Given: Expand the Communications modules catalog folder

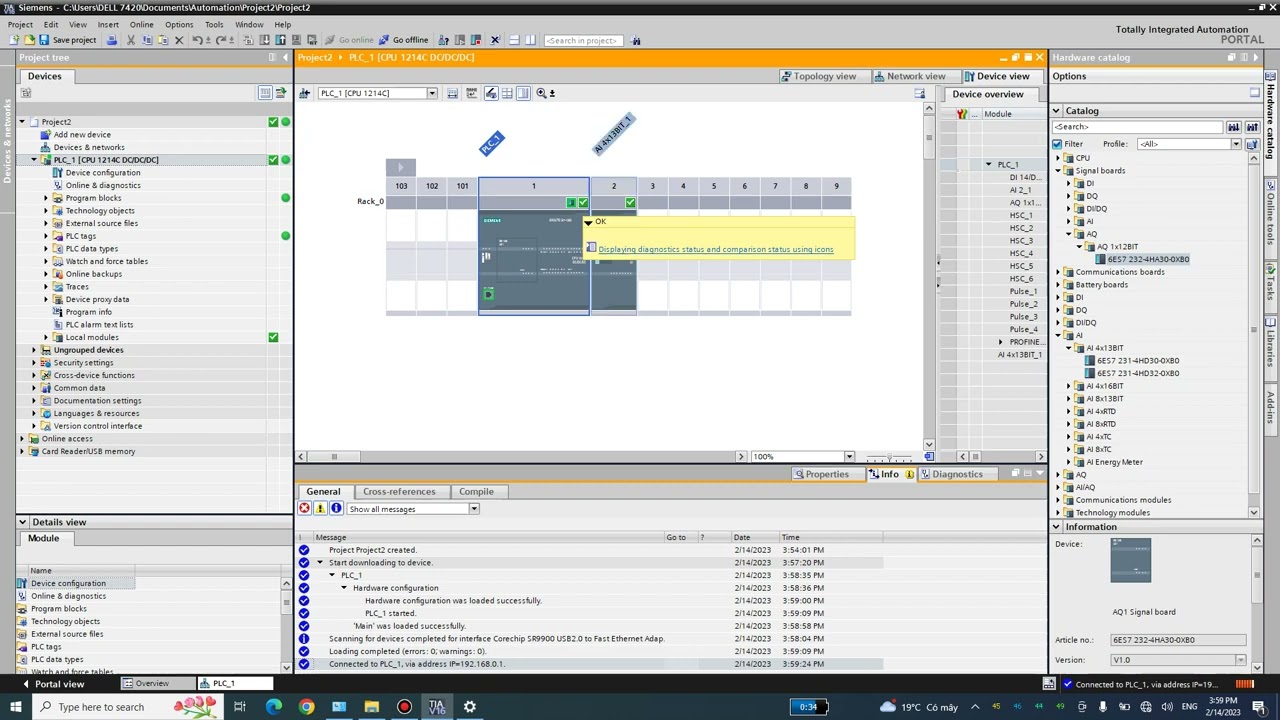Looking at the screenshot, I should click(1058, 500).
